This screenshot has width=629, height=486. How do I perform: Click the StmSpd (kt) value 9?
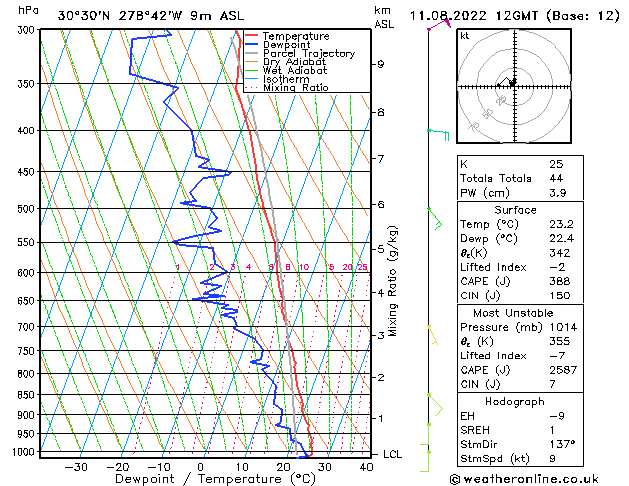point(553,458)
